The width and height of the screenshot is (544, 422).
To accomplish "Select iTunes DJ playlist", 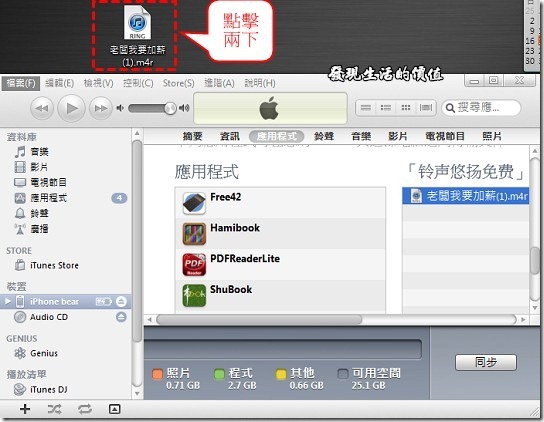I will click(x=49, y=390).
